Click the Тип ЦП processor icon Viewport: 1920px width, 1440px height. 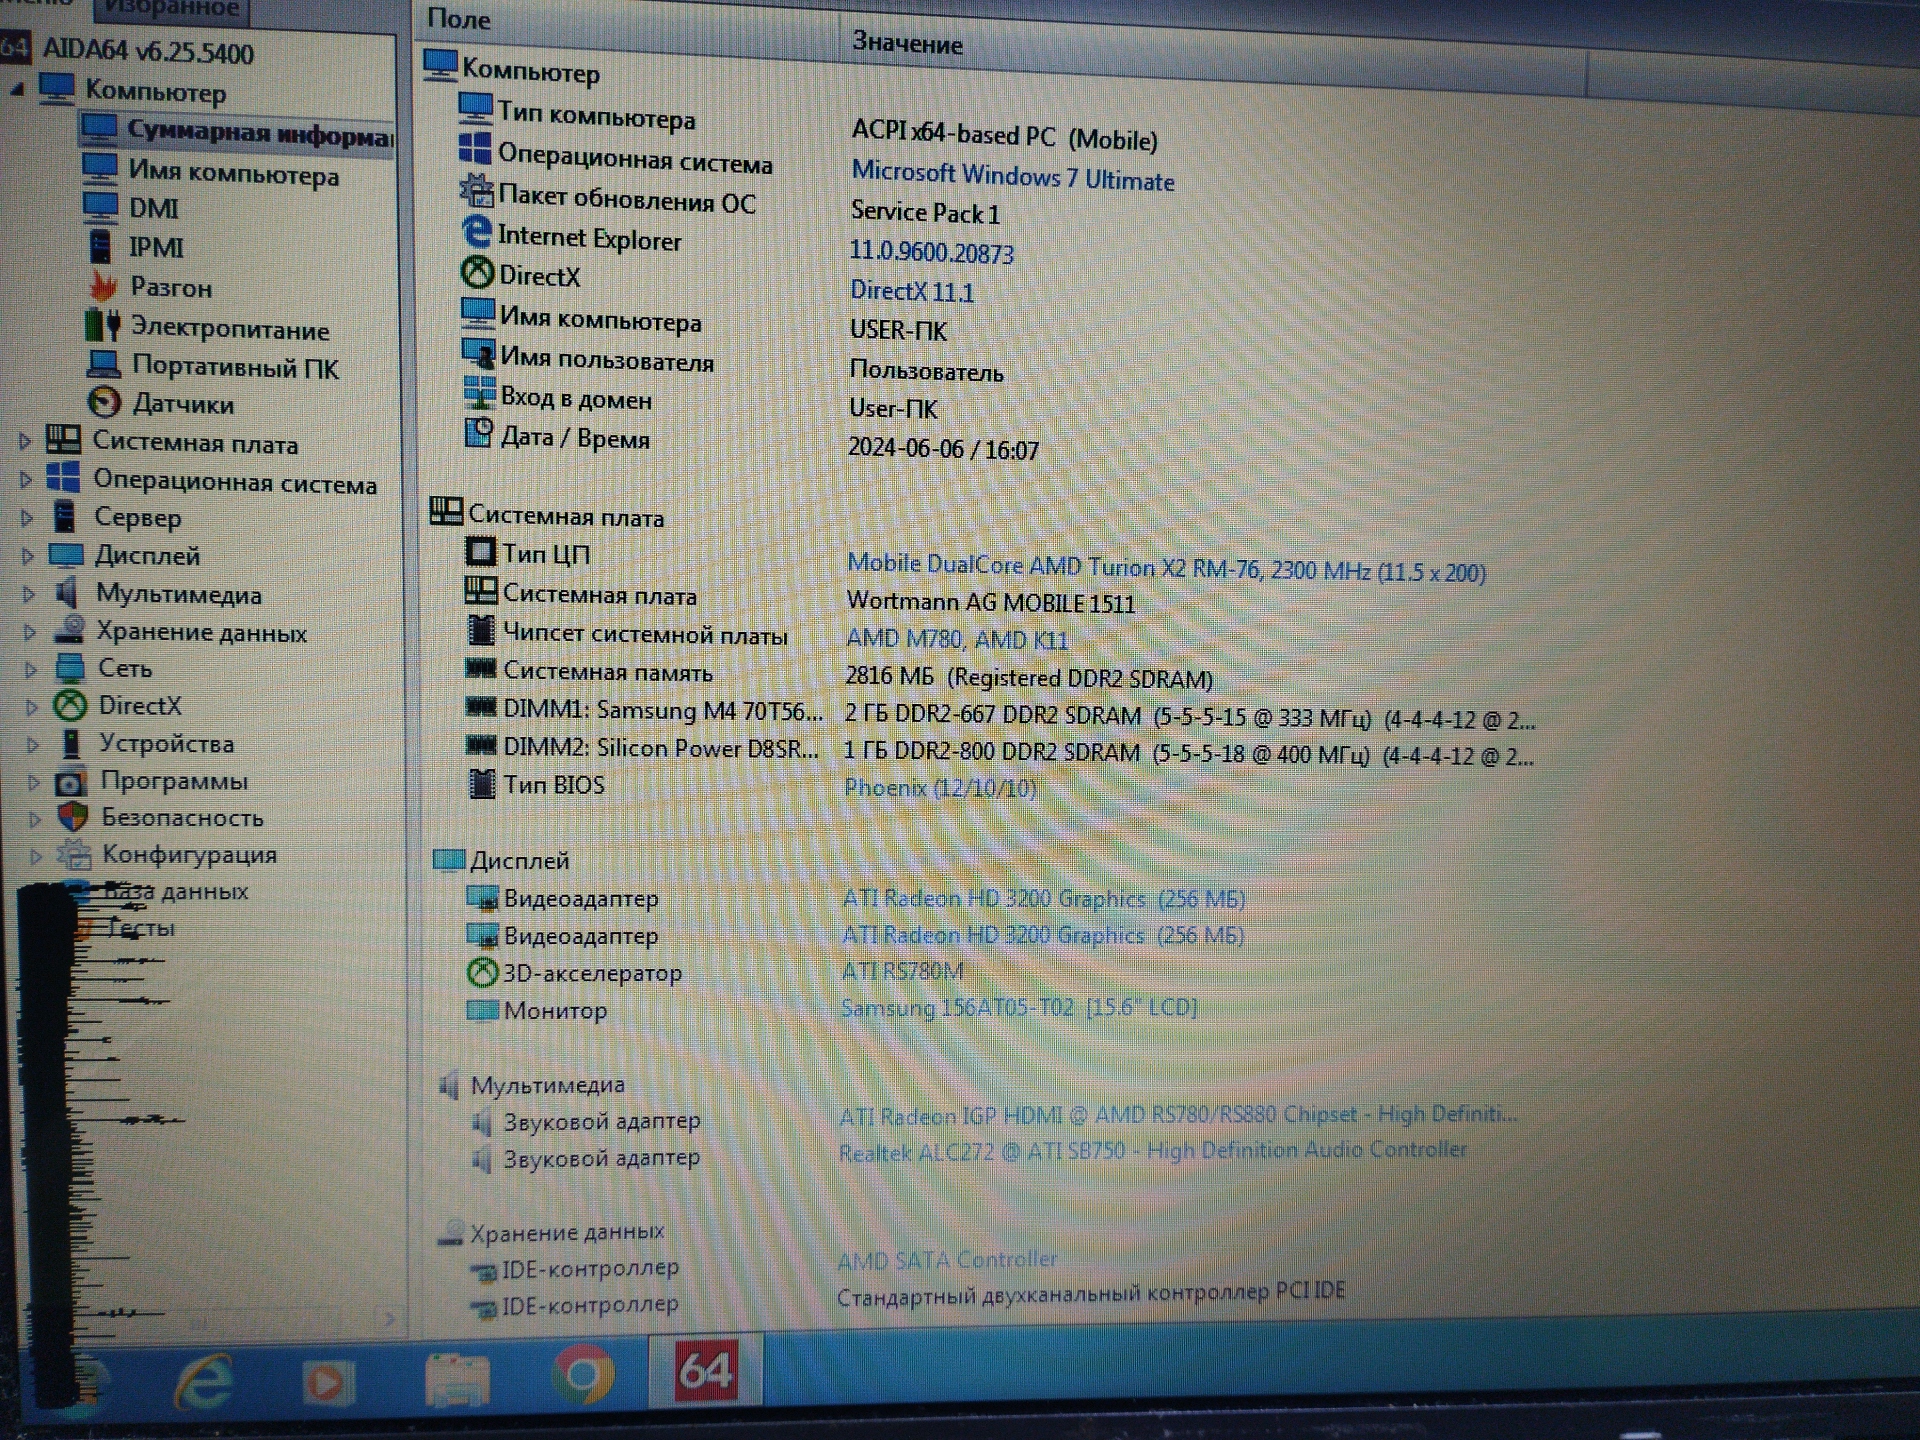pos(480,551)
